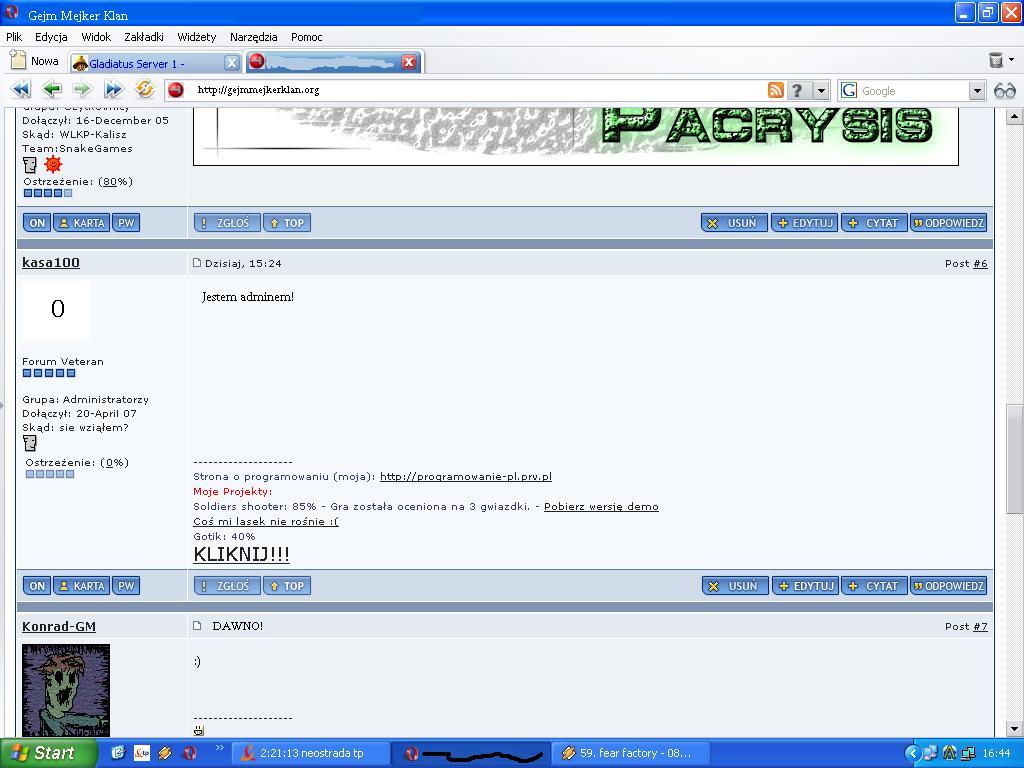Expand the address bar dropdown arrow

click(821, 90)
